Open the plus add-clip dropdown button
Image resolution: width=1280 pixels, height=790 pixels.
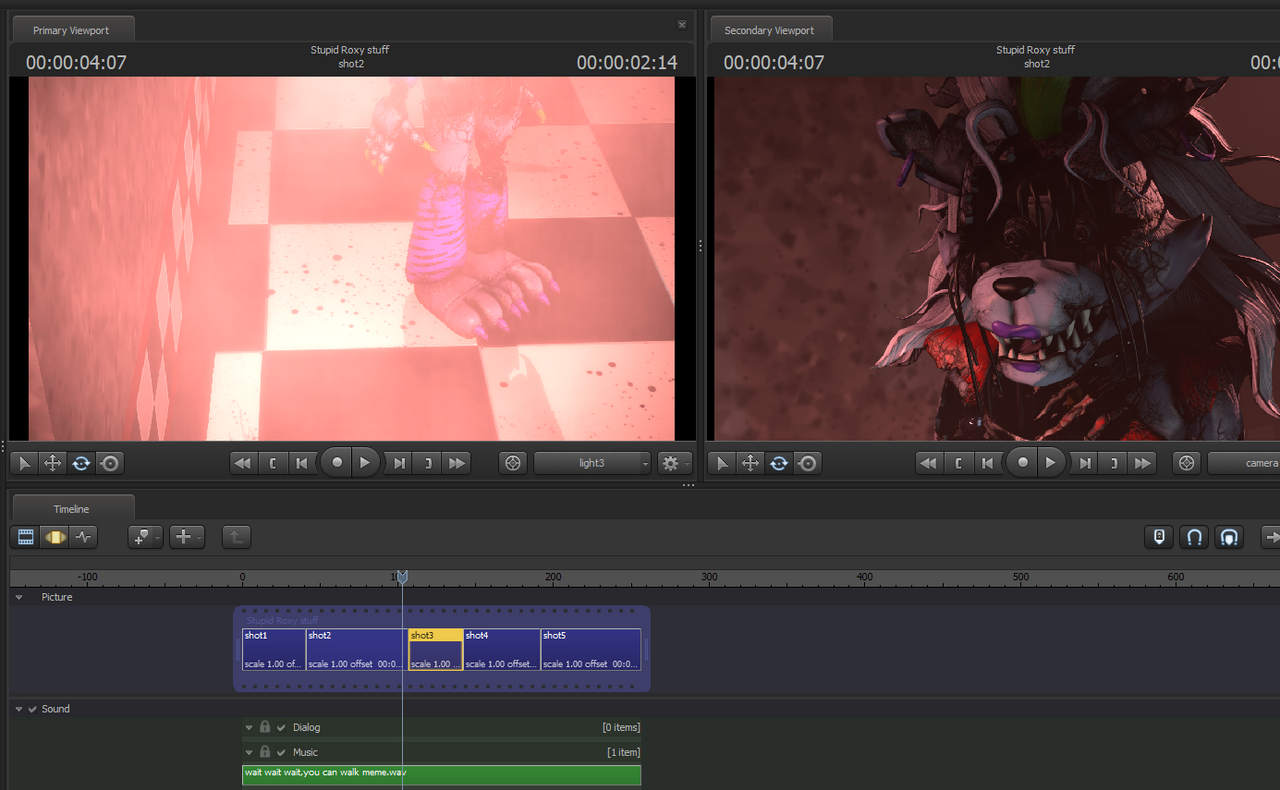[186, 537]
